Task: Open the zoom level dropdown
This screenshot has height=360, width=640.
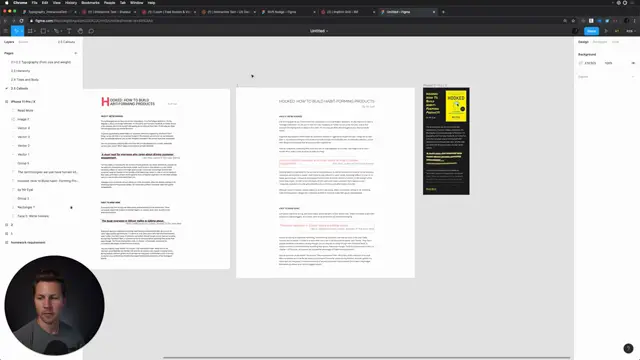Action: pyautogui.click(x=631, y=31)
